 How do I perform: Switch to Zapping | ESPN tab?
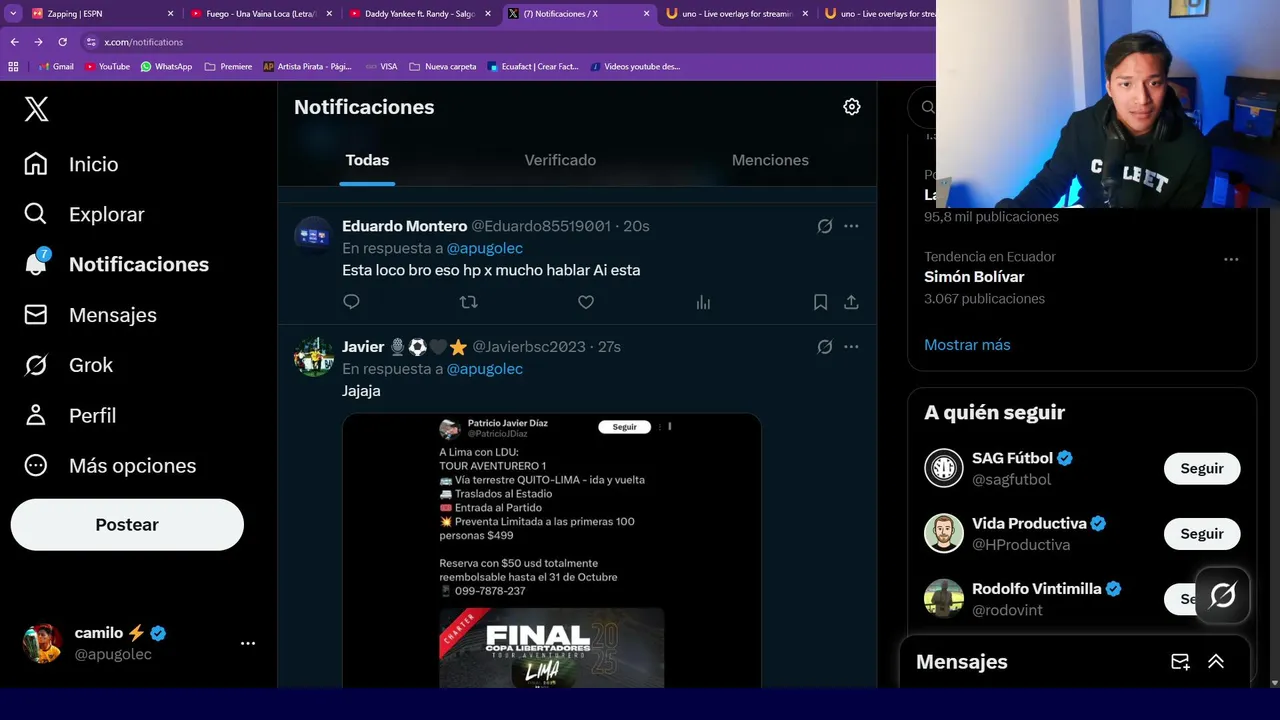coord(102,14)
